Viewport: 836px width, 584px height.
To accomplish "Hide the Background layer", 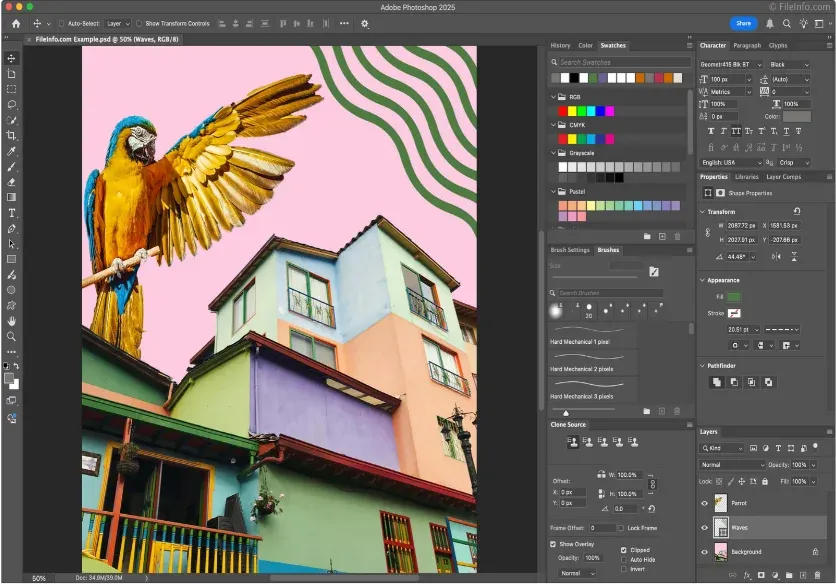I will (704, 552).
